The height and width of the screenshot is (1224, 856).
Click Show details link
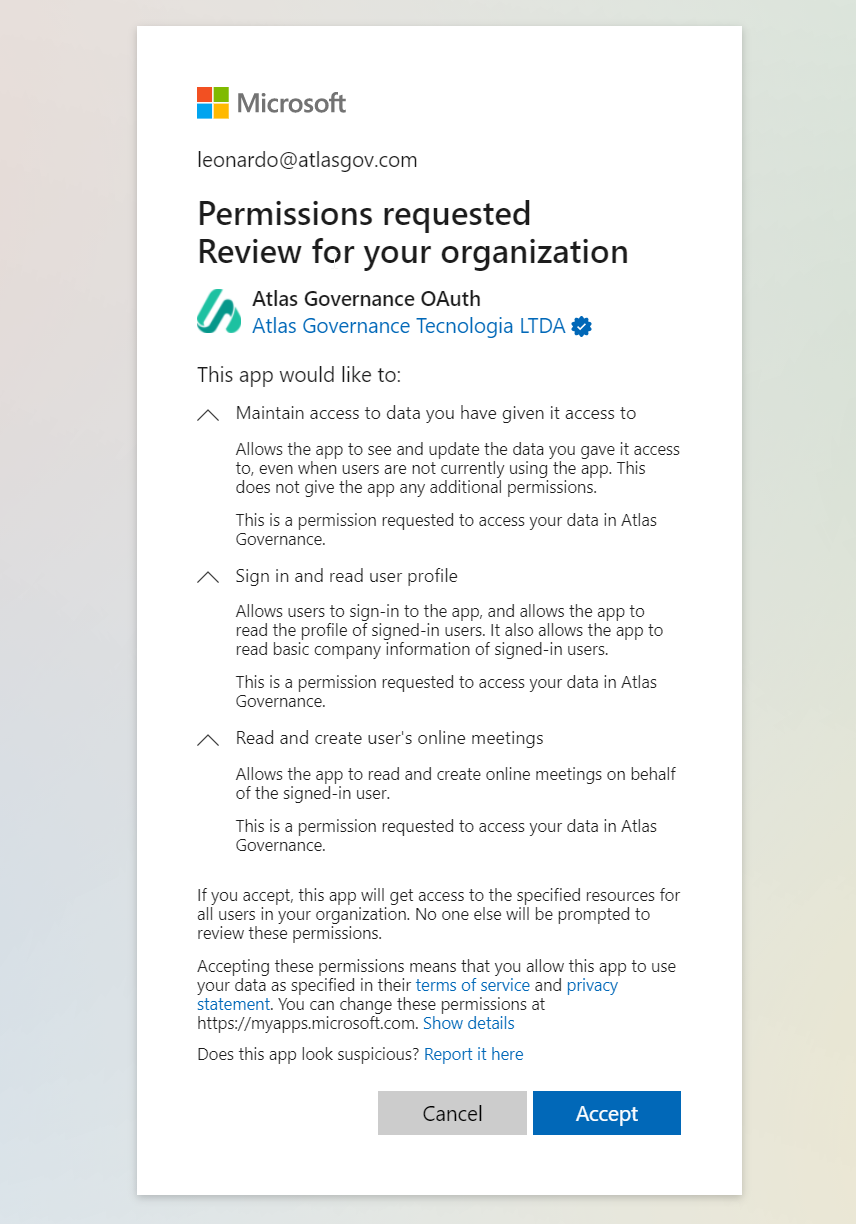click(469, 1023)
